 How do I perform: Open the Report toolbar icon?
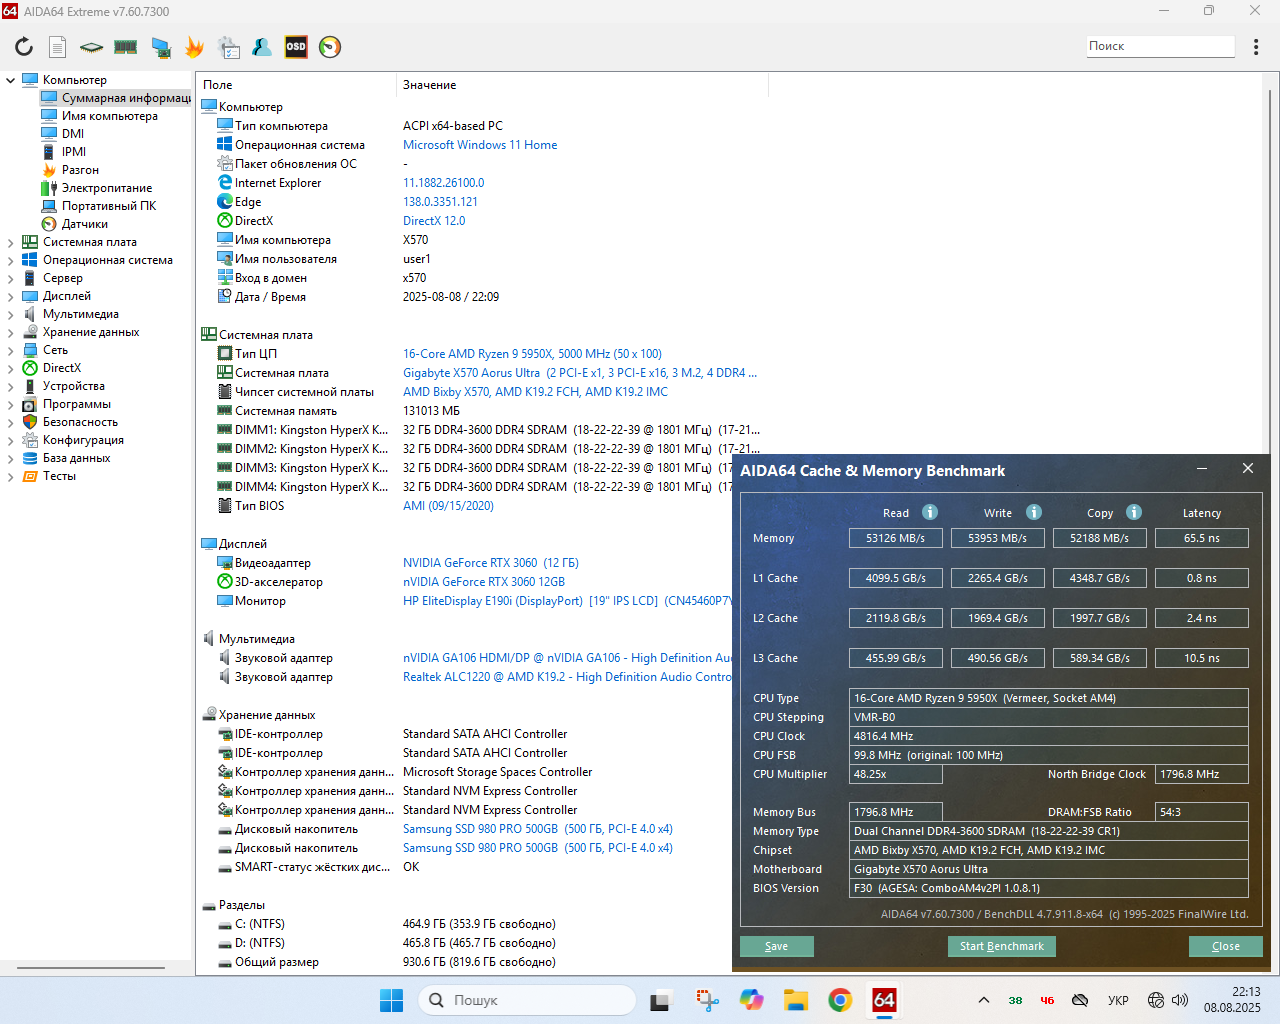tap(58, 47)
